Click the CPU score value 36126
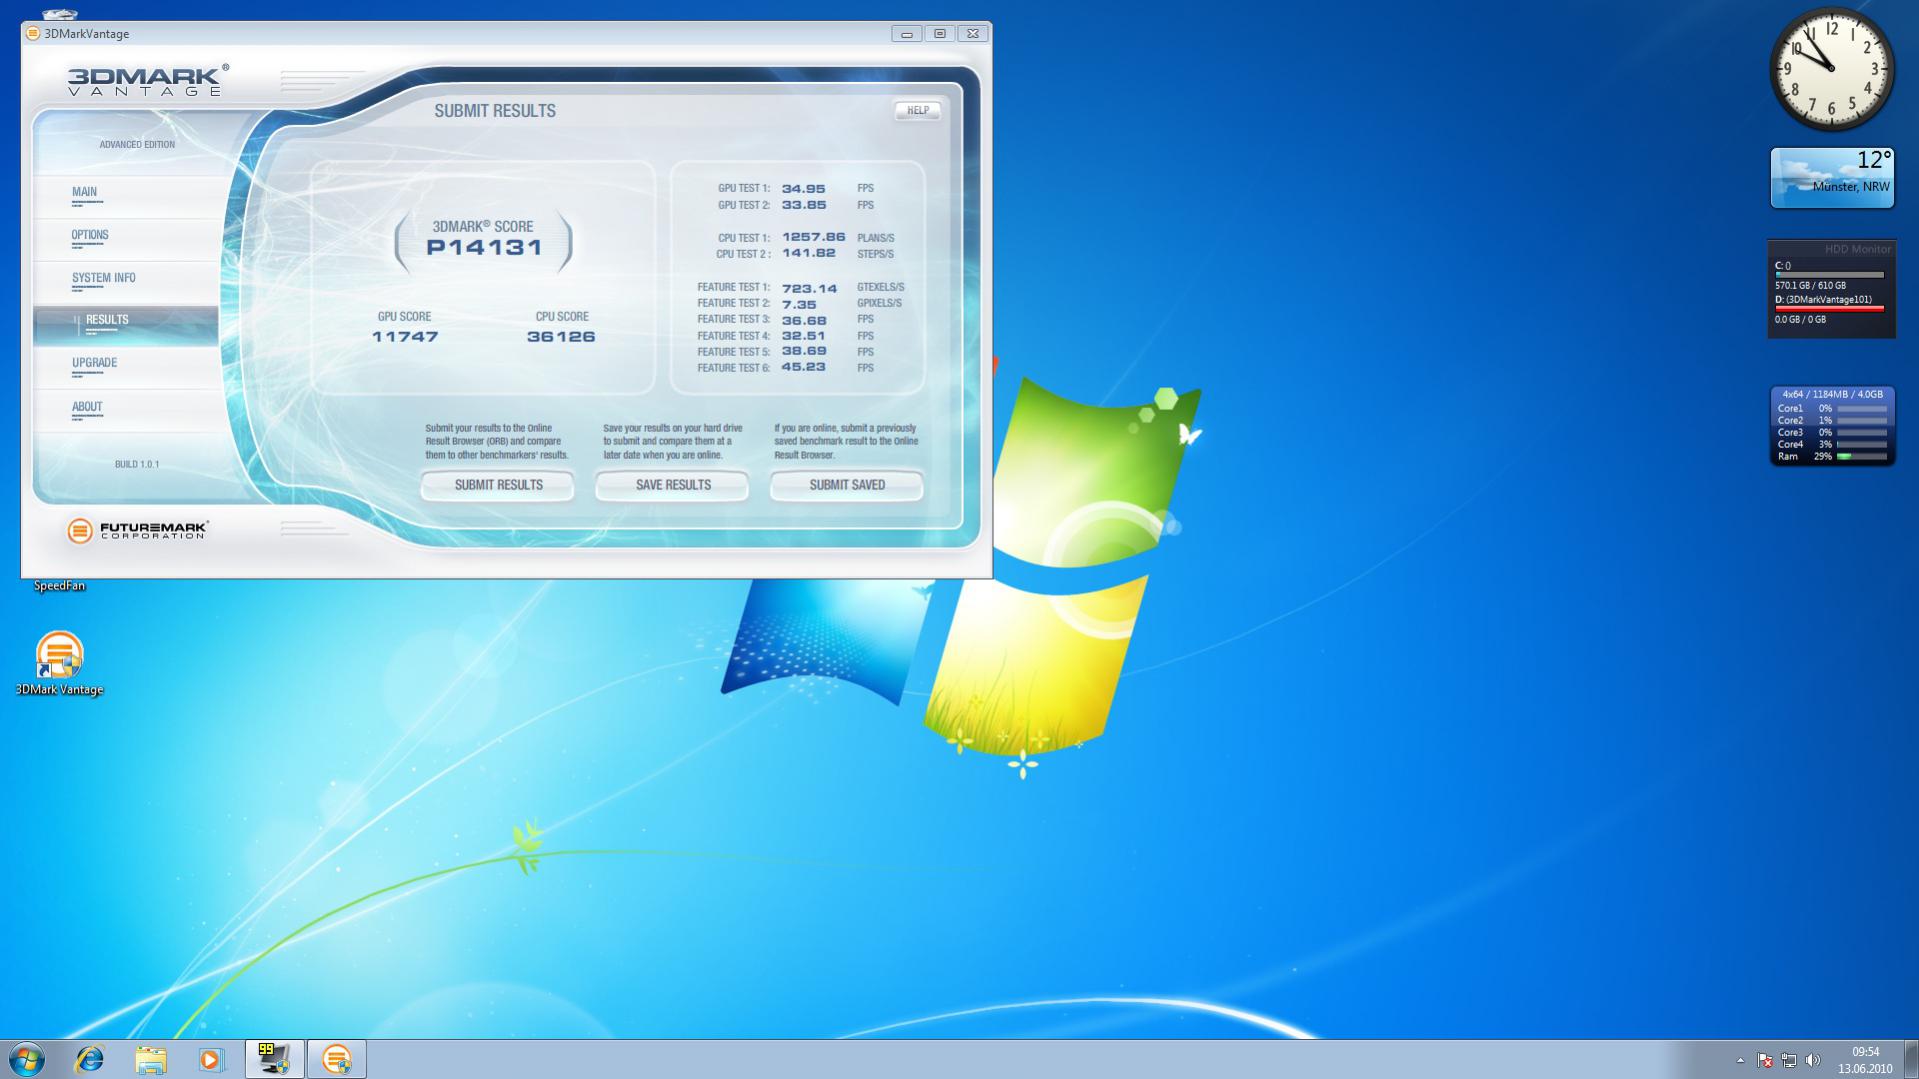This screenshot has width=1919, height=1079. tap(561, 337)
